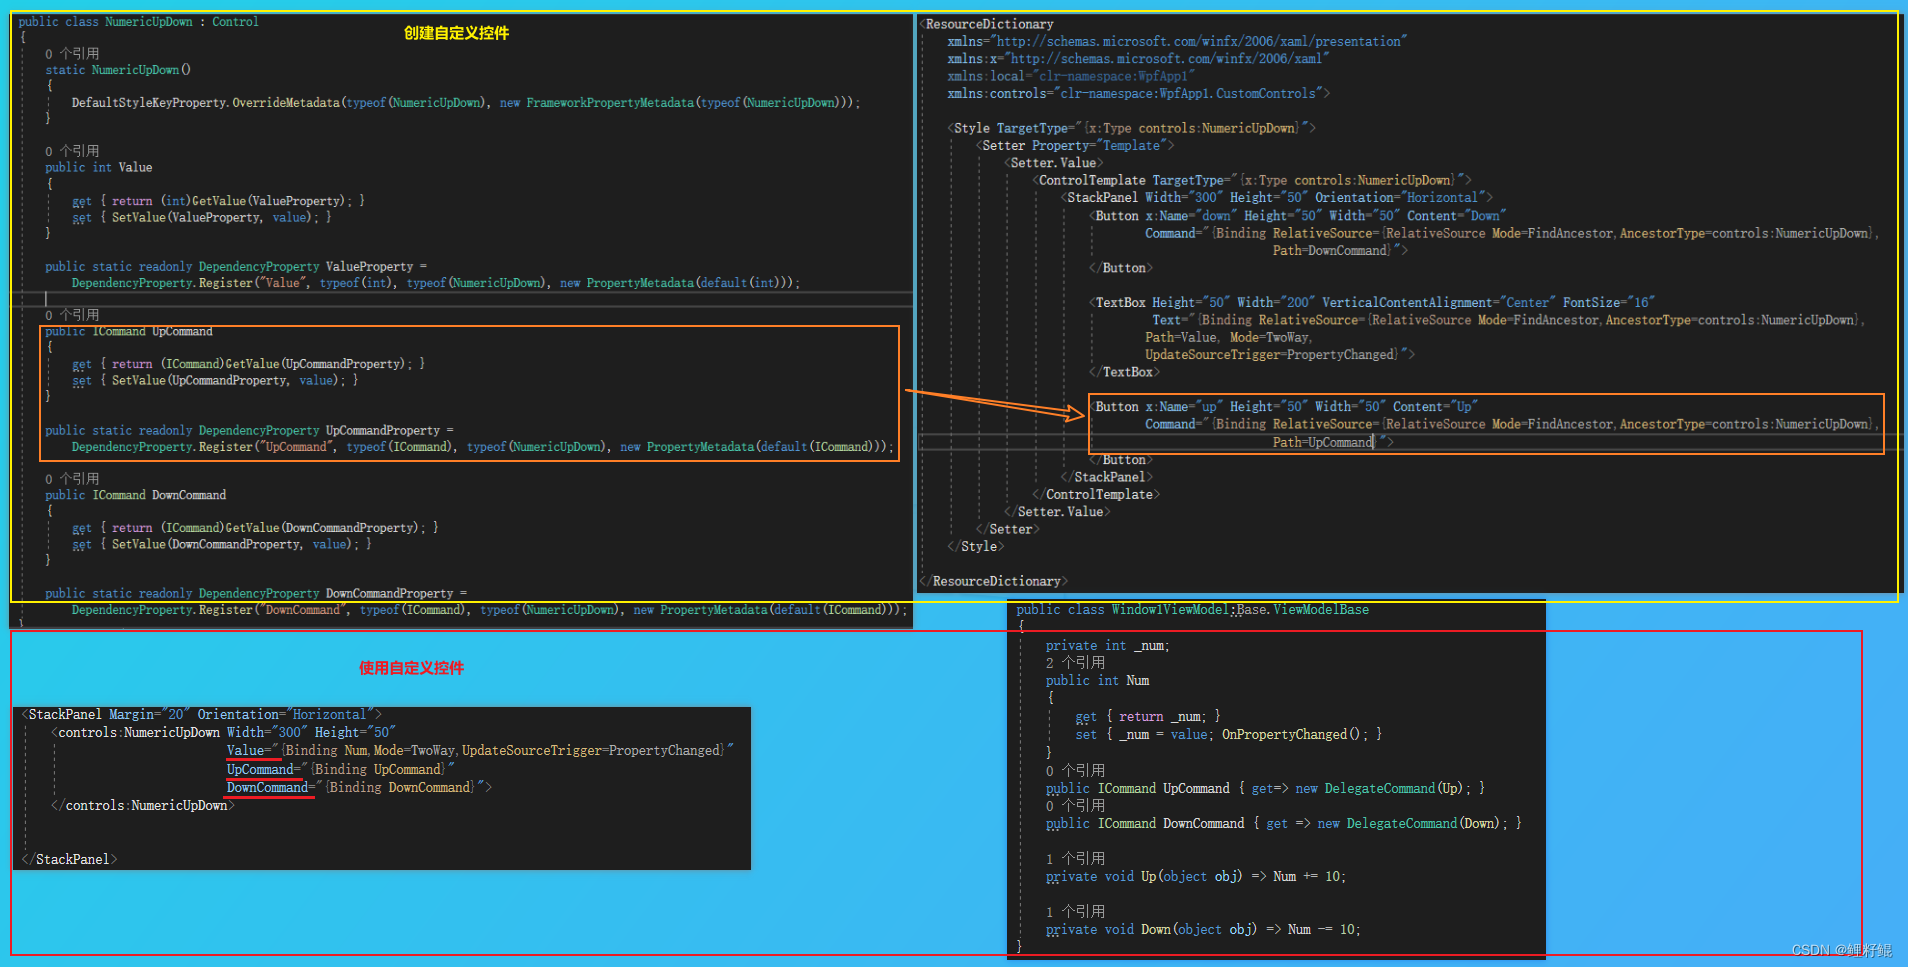Viewport: 1908px width, 967px height.
Task: Select the opening '<Setter.Value>' tag
Action: (1054, 163)
